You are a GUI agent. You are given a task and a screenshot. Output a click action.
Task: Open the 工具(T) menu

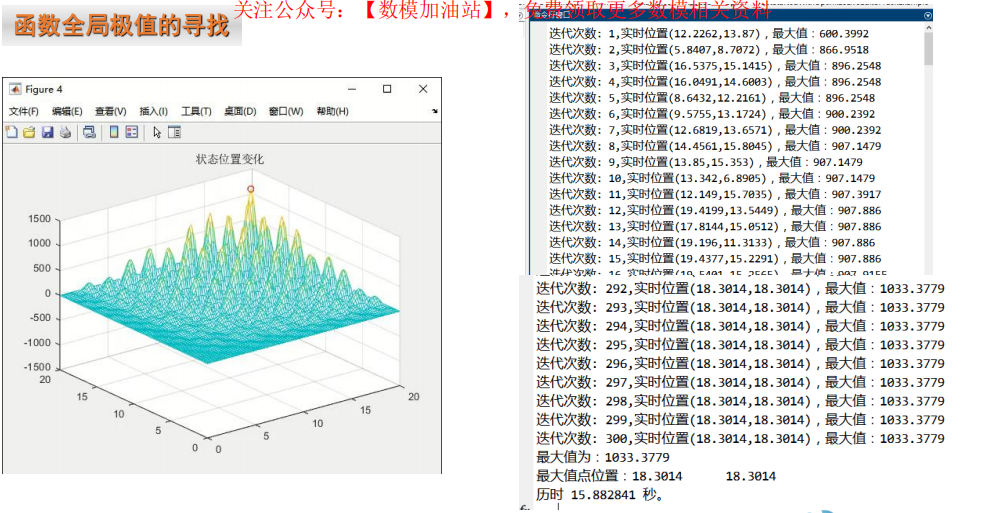coord(196,111)
